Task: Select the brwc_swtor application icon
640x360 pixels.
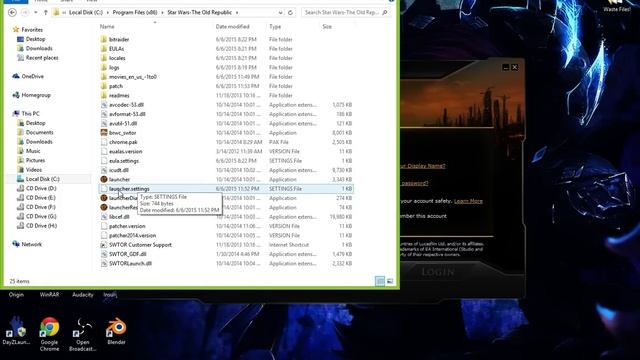Action: click(x=104, y=133)
